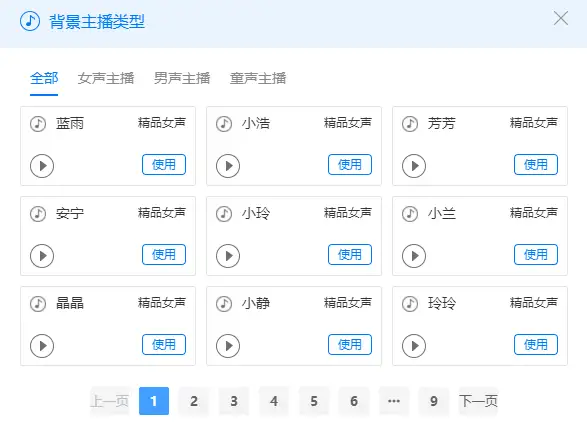Go to next page with 下一页
The height and width of the screenshot is (429, 587).
[x=478, y=401]
